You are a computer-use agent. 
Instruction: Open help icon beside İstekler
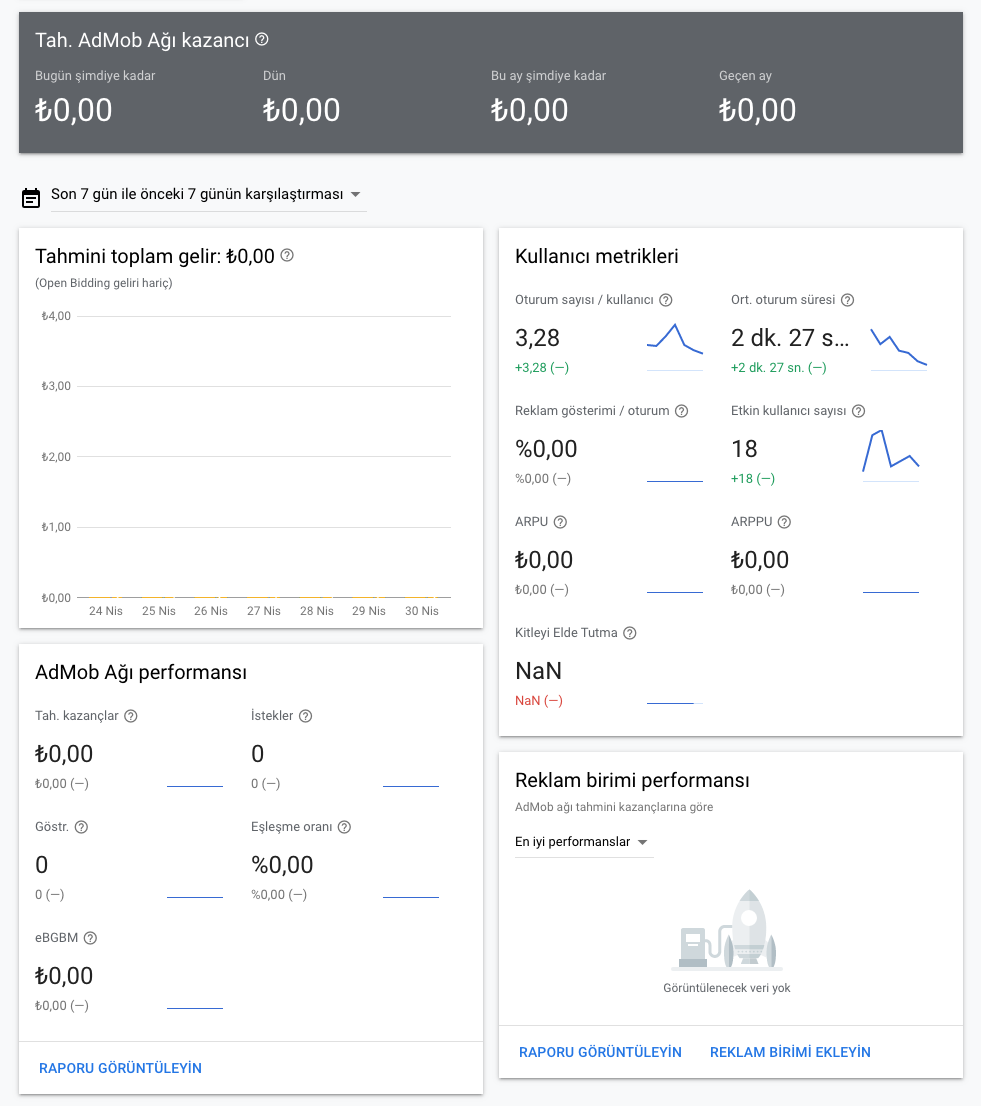[x=305, y=716]
